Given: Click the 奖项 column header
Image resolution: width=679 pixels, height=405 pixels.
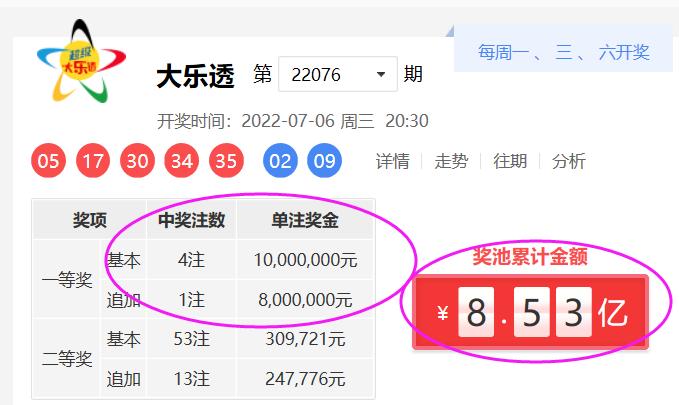Looking at the screenshot, I should [90, 220].
